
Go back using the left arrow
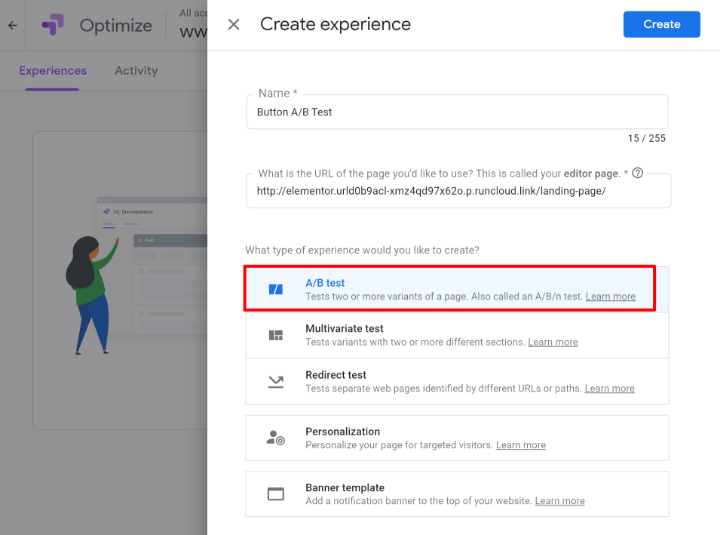tap(13, 25)
